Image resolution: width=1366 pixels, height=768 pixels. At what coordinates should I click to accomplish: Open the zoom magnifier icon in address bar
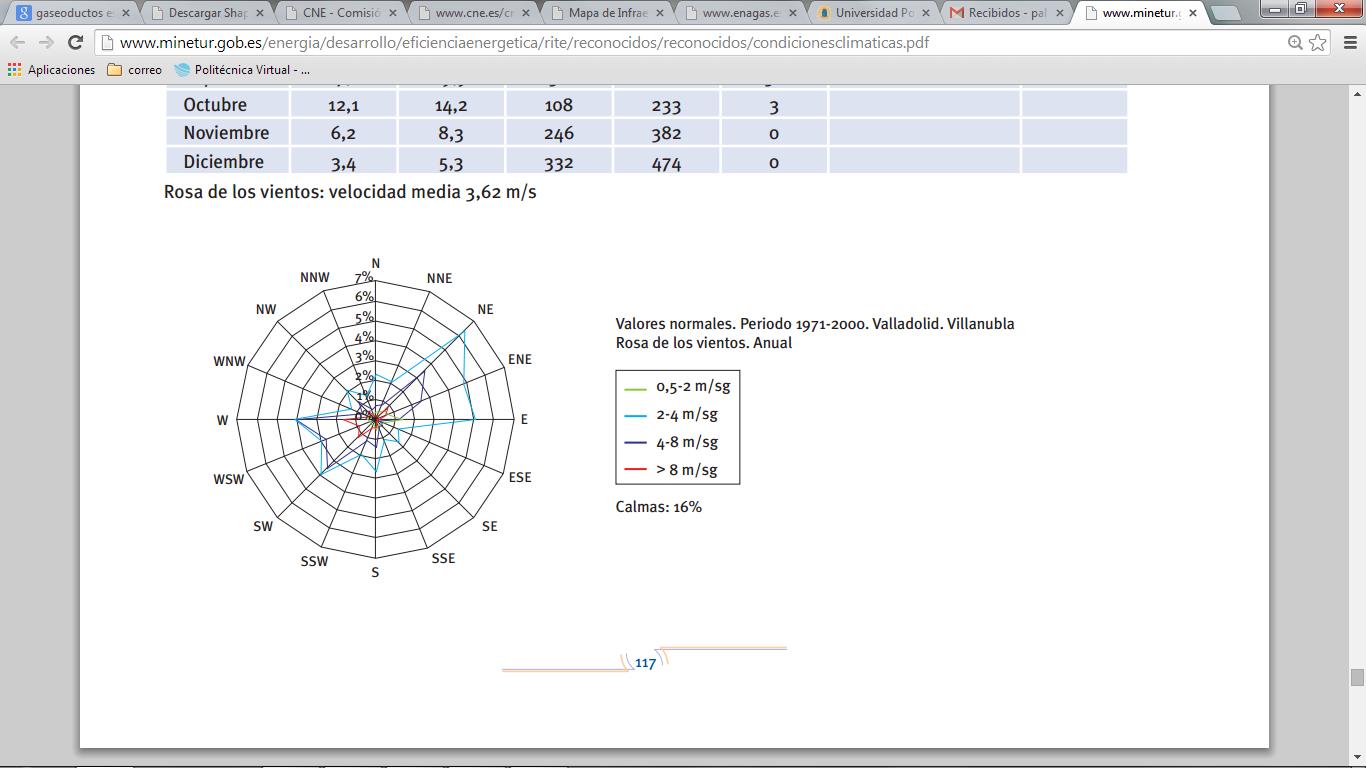1295,43
